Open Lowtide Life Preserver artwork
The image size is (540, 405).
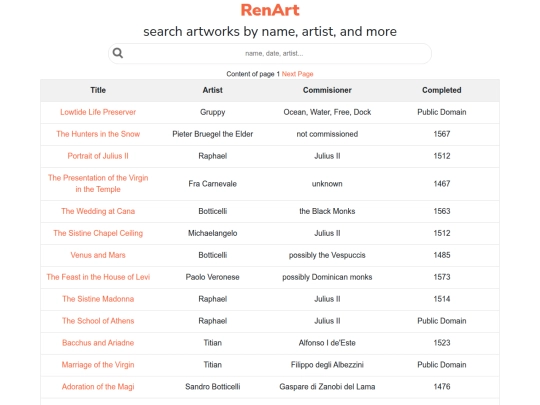[x=98, y=112]
